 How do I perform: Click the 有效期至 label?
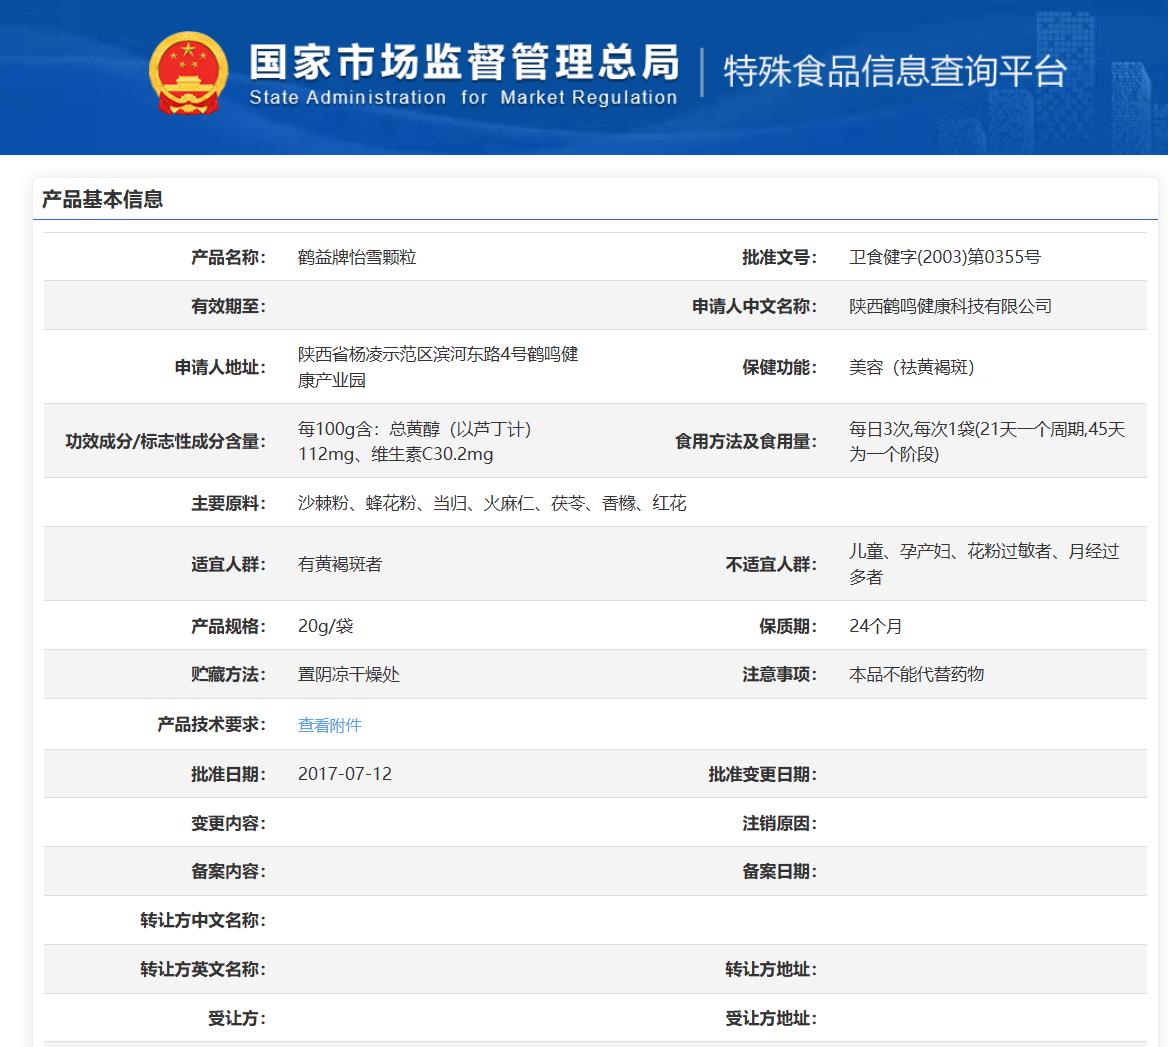pos(228,306)
